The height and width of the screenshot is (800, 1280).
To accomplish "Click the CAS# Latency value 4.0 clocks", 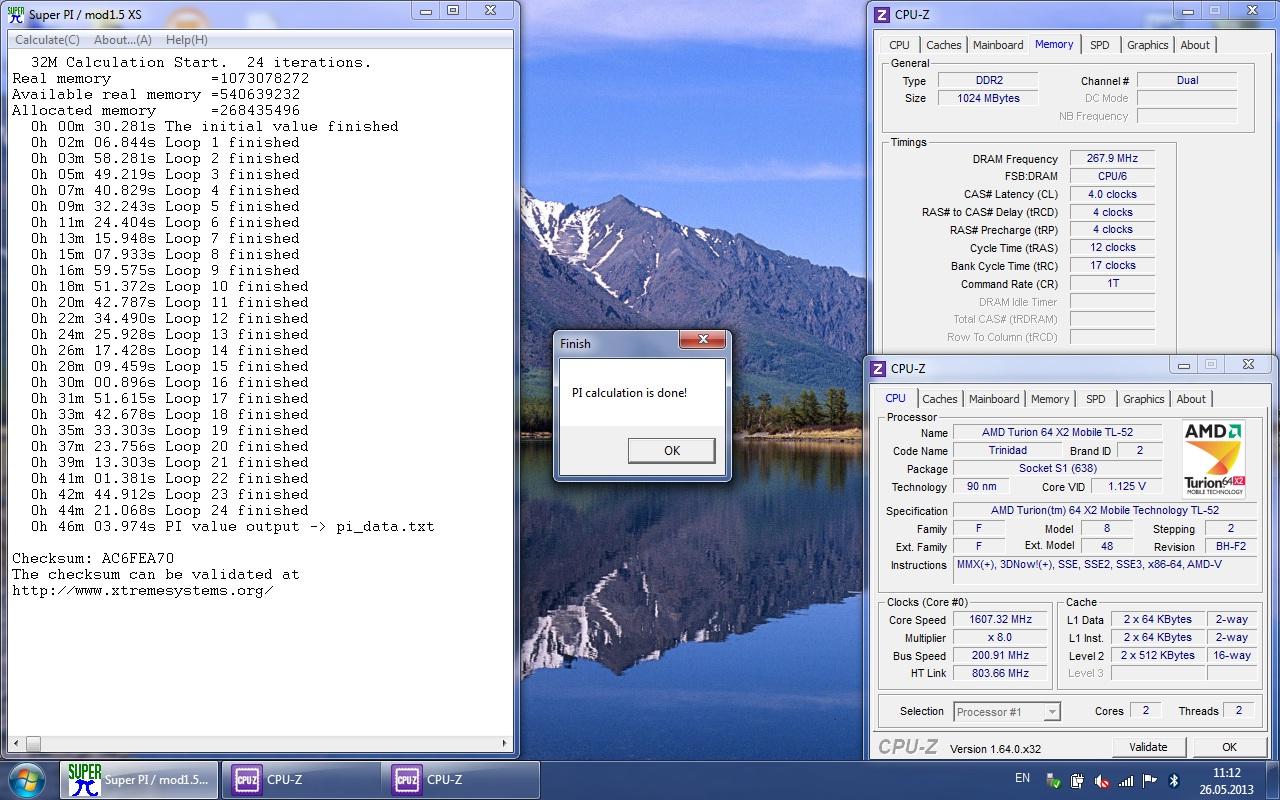I will 1112,194.
